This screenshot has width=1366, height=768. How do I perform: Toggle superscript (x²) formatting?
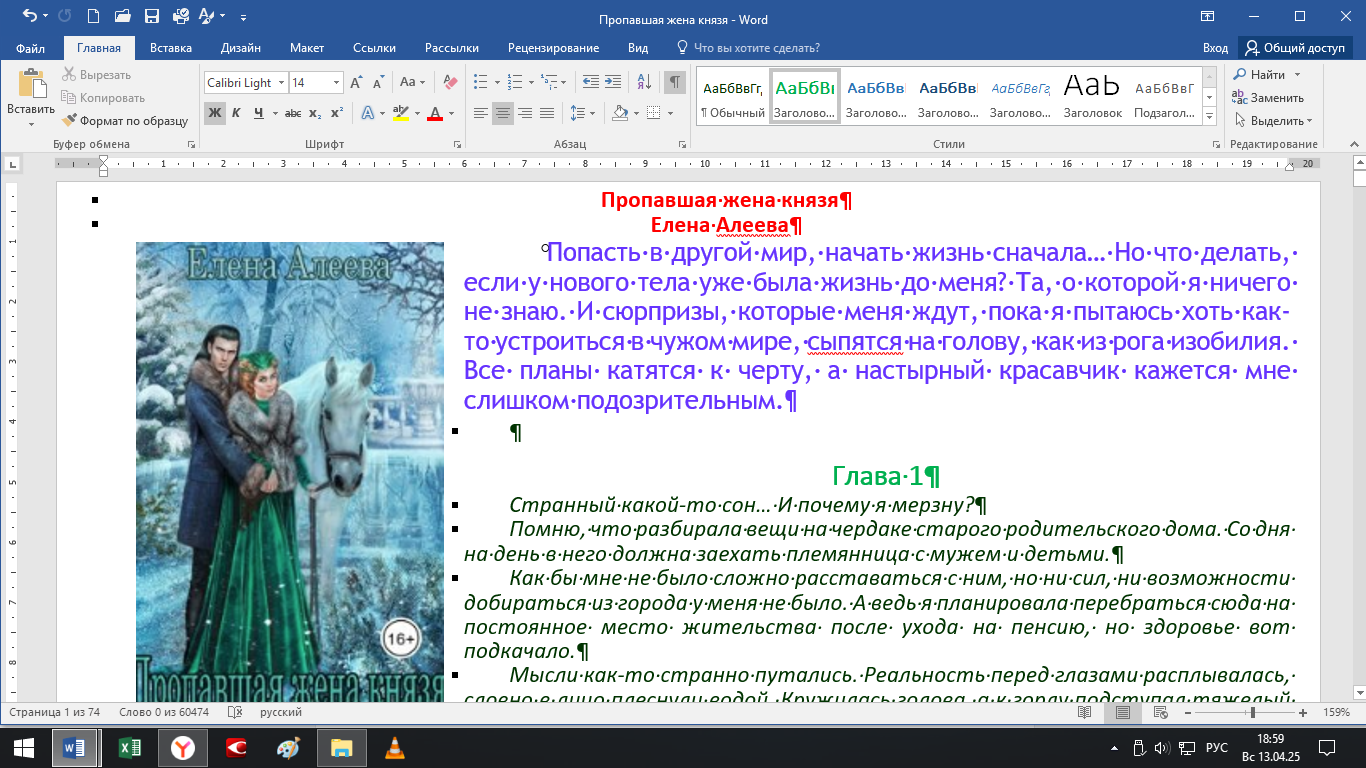[337, 113]
